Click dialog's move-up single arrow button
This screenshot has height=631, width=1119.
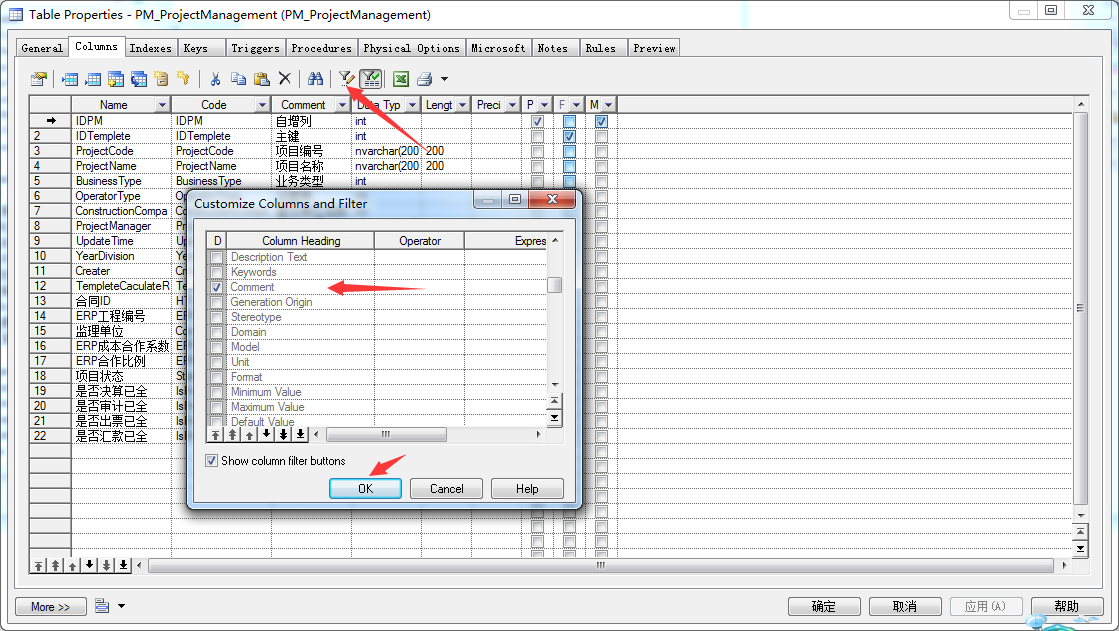click(249, 434)
